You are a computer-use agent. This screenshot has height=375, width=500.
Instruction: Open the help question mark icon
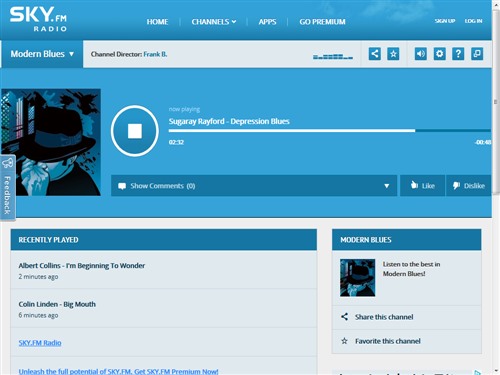coord(458,54)
